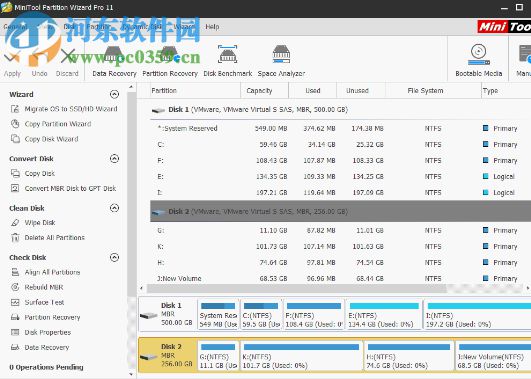The width and height of the screenshot is (531, 379).
Task: Click the horizontal scrollbar of partition list
Action: 297,289
